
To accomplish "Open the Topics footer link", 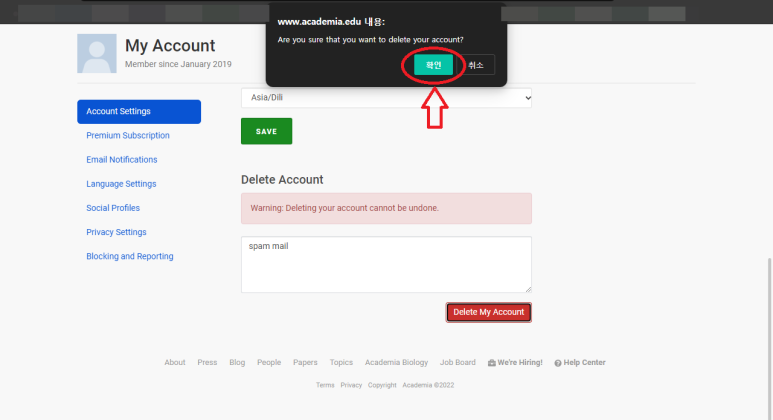I will (341, 362).
